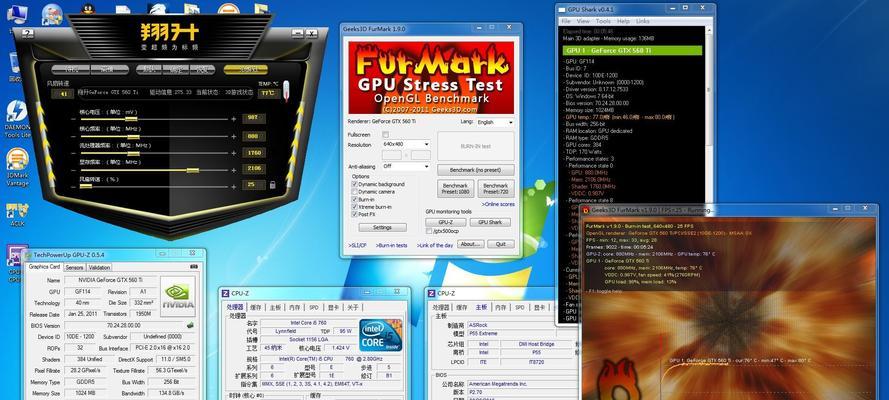Viewport: 889px width, 400px height.
Task: Open the Resolution 640x480 dropdown
Action: click(406, 144)
